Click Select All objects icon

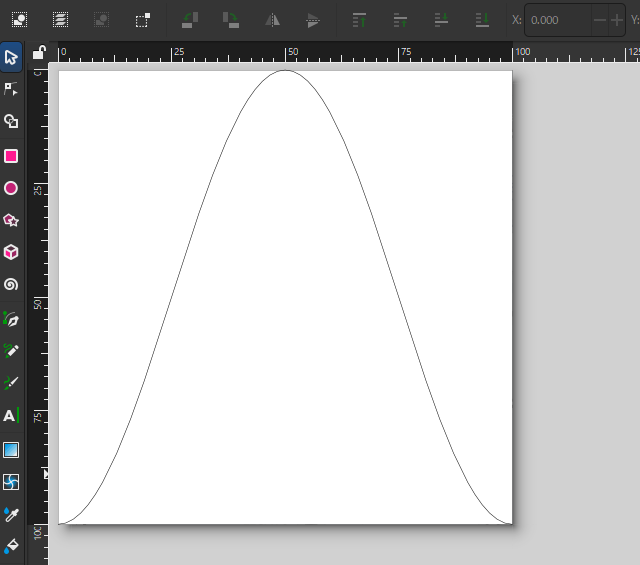tap(20, 20)
